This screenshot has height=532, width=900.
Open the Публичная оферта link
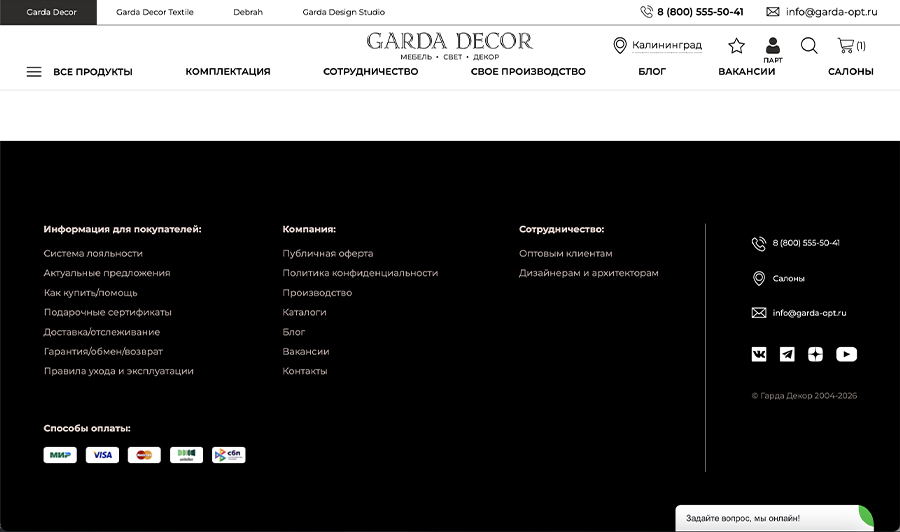tap(328, 253)
